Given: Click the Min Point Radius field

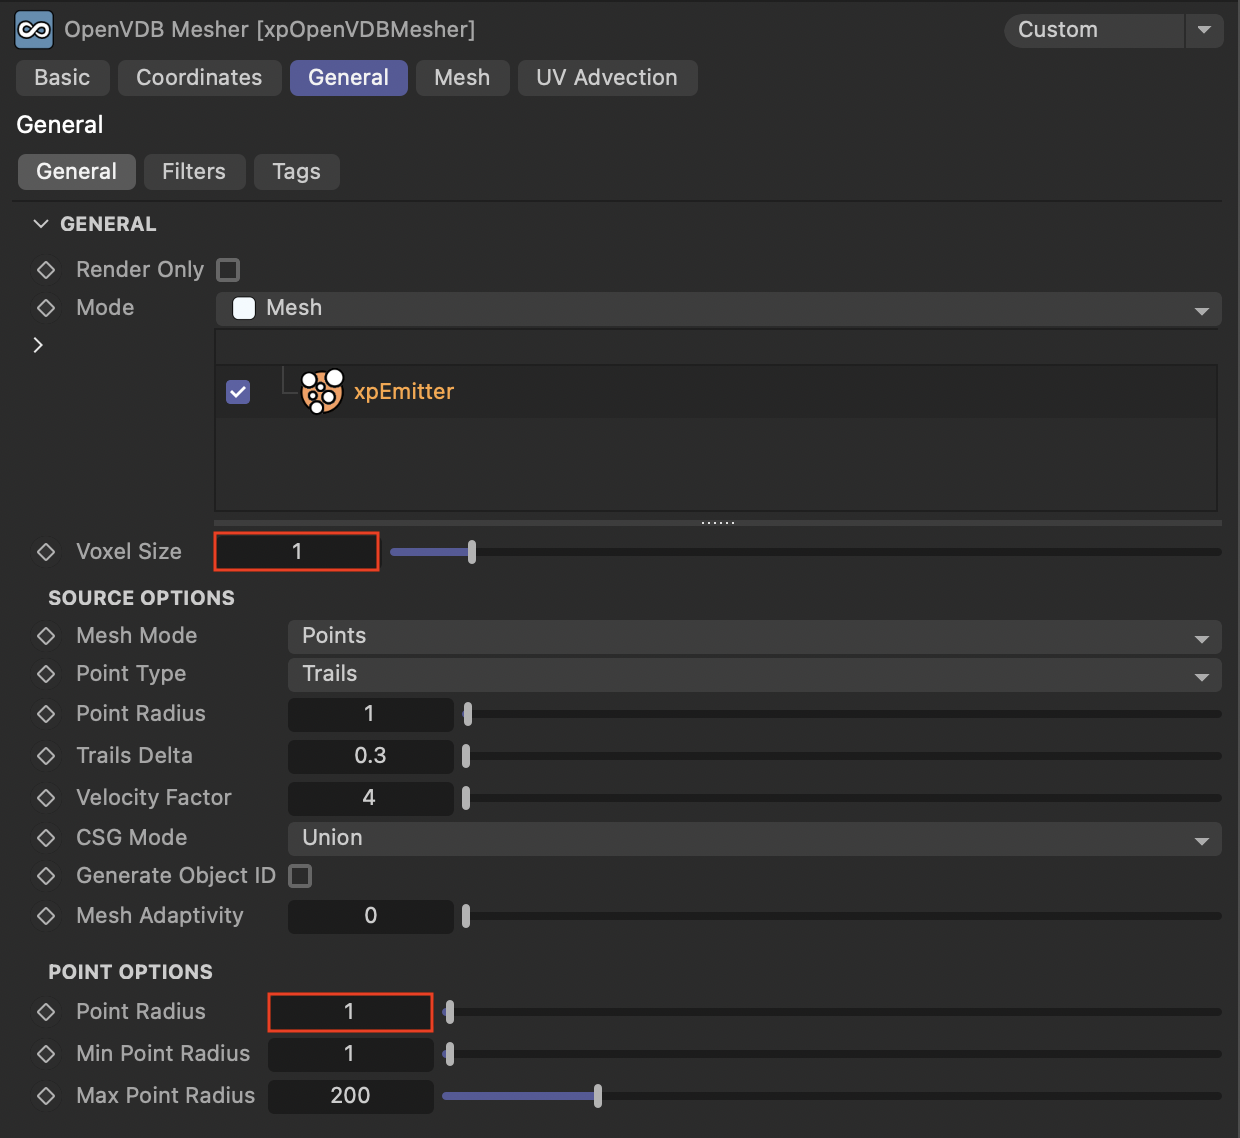Looking at the screenshot, I should click(x=350, y=1054).
